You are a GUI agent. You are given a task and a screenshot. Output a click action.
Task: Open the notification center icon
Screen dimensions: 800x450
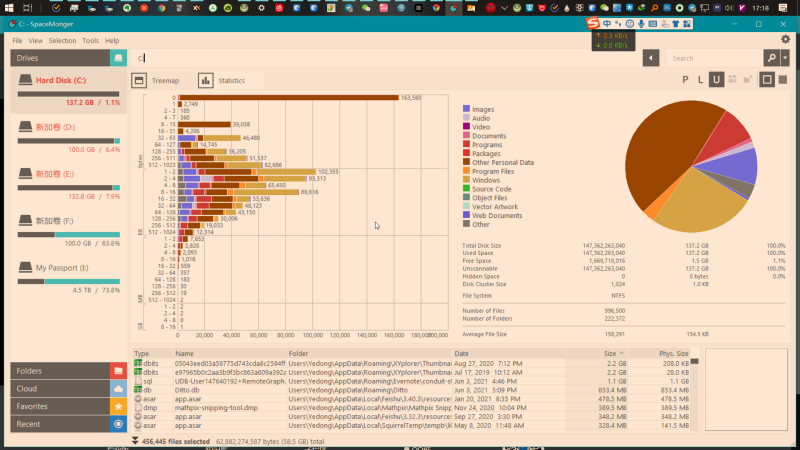coord(783,8)
